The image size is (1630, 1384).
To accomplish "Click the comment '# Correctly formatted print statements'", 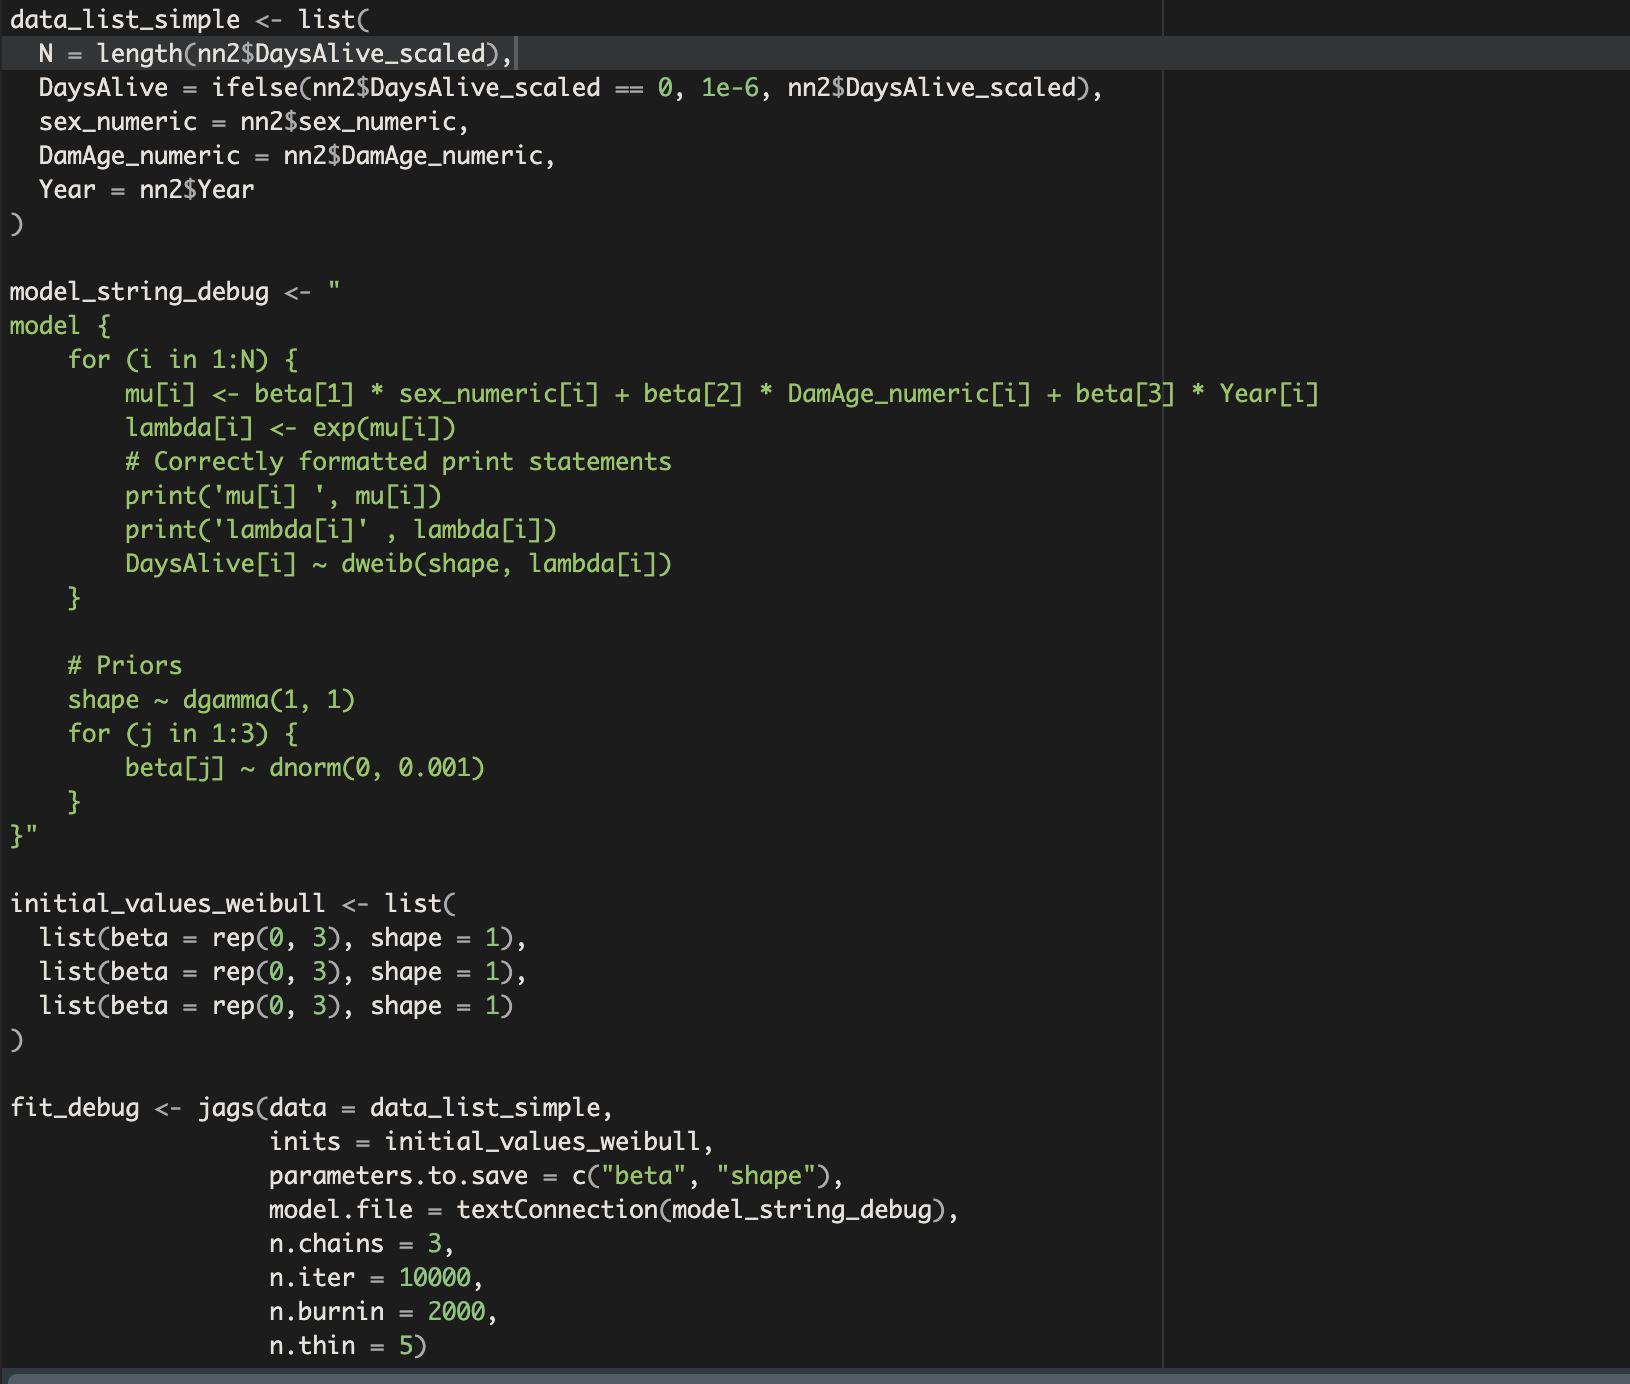I will click(x=398, y=461).
